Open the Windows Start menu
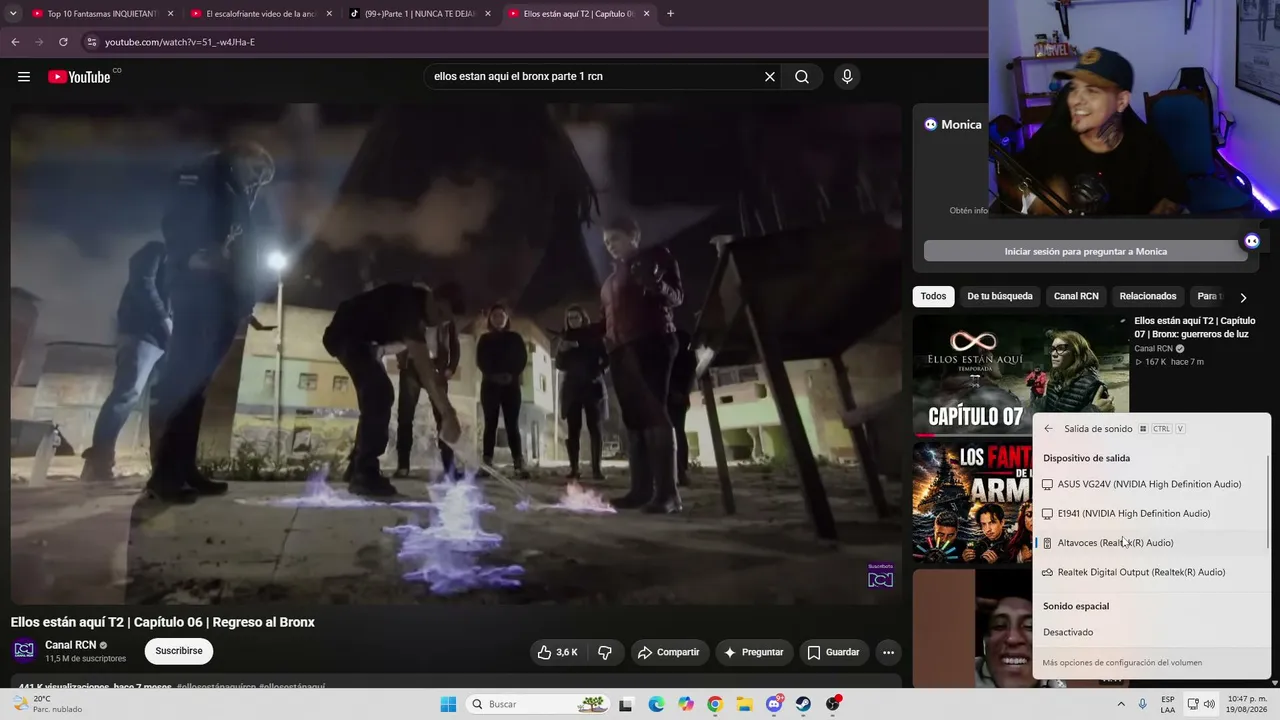Image resolution: width=1280 pixels, height=720 pixels. point(448,704)
